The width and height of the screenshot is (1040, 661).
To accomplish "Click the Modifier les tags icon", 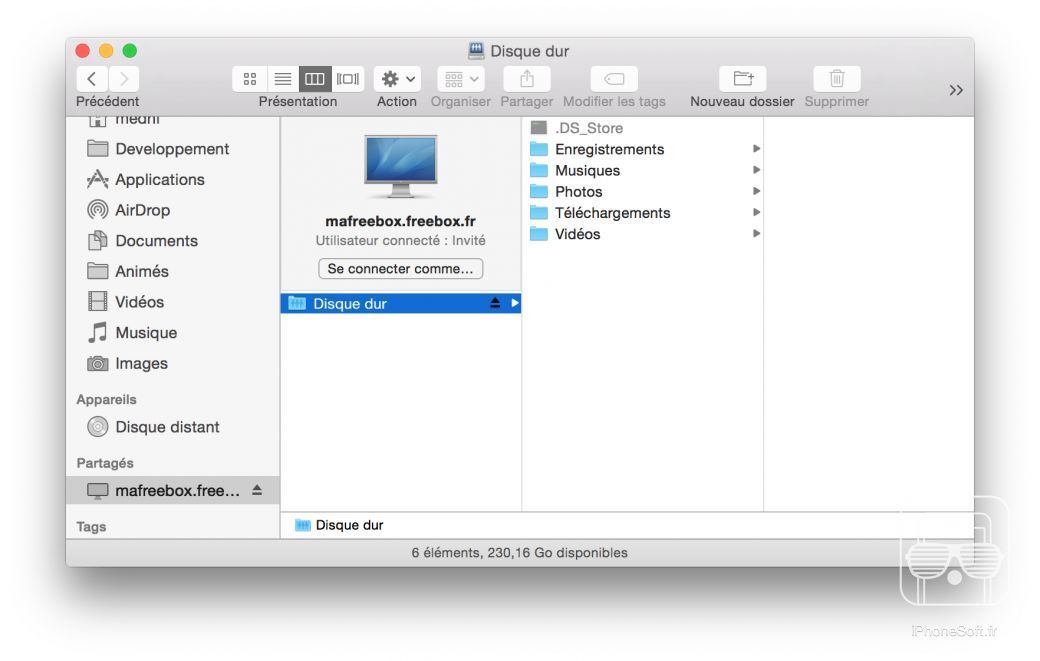I will 614,79.
